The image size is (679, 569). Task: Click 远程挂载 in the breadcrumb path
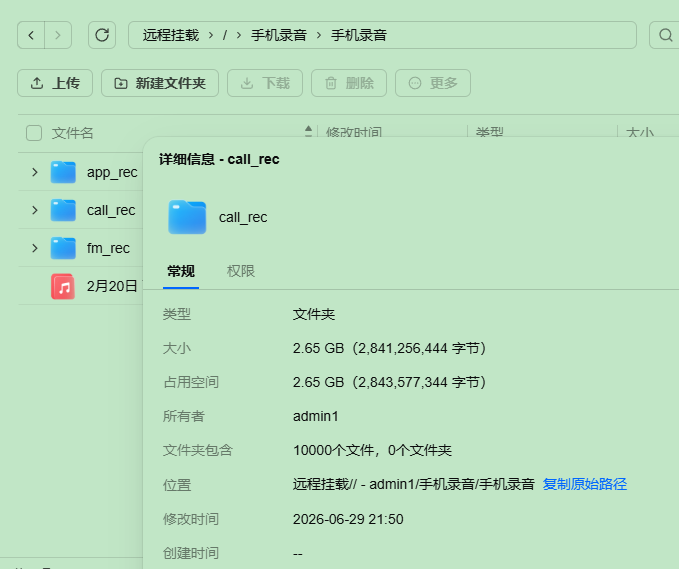tap(171, 35)
